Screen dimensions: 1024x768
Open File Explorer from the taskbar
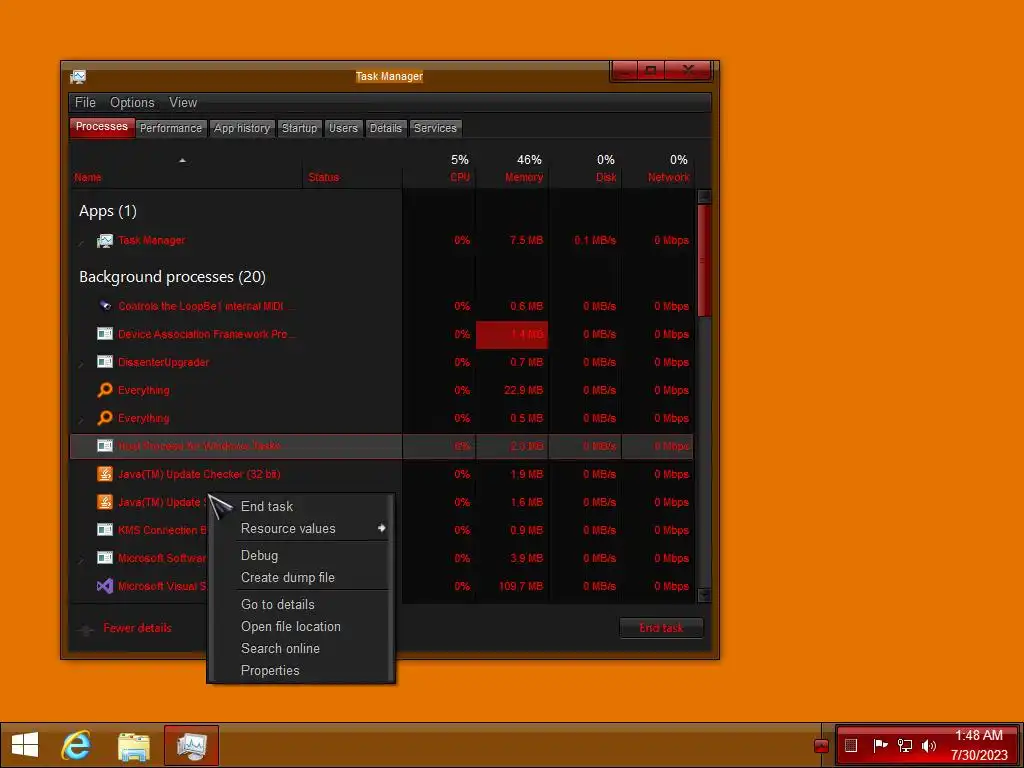pyautogui.click(x=134, y=746)
